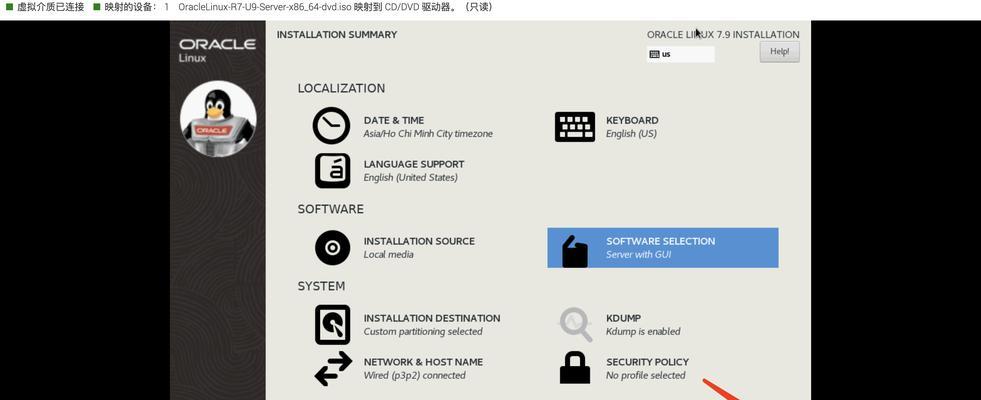
Task: Click the INSTALLATION SUMMARY heading
Action: tap(337, 34)
